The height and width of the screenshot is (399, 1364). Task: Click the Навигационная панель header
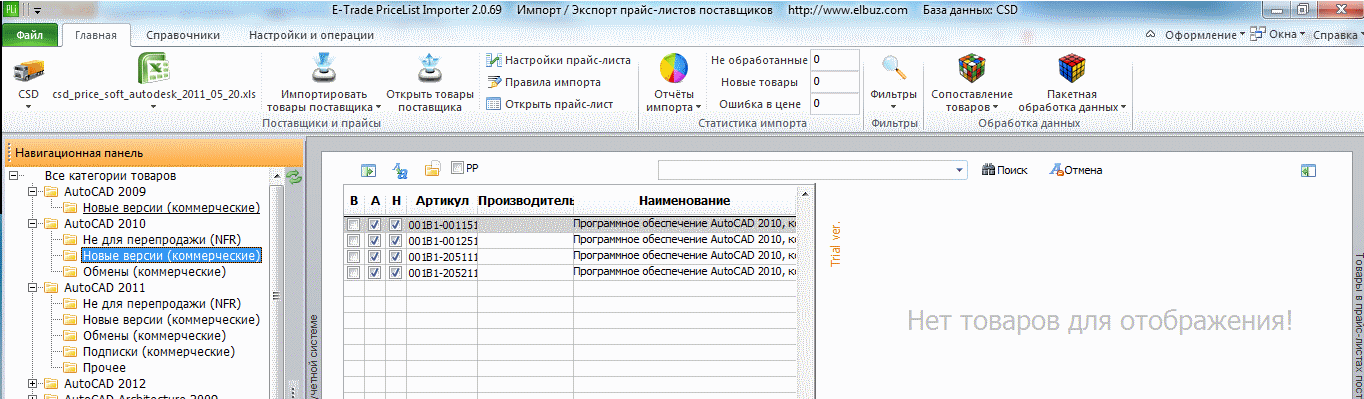tap(153, 153)
